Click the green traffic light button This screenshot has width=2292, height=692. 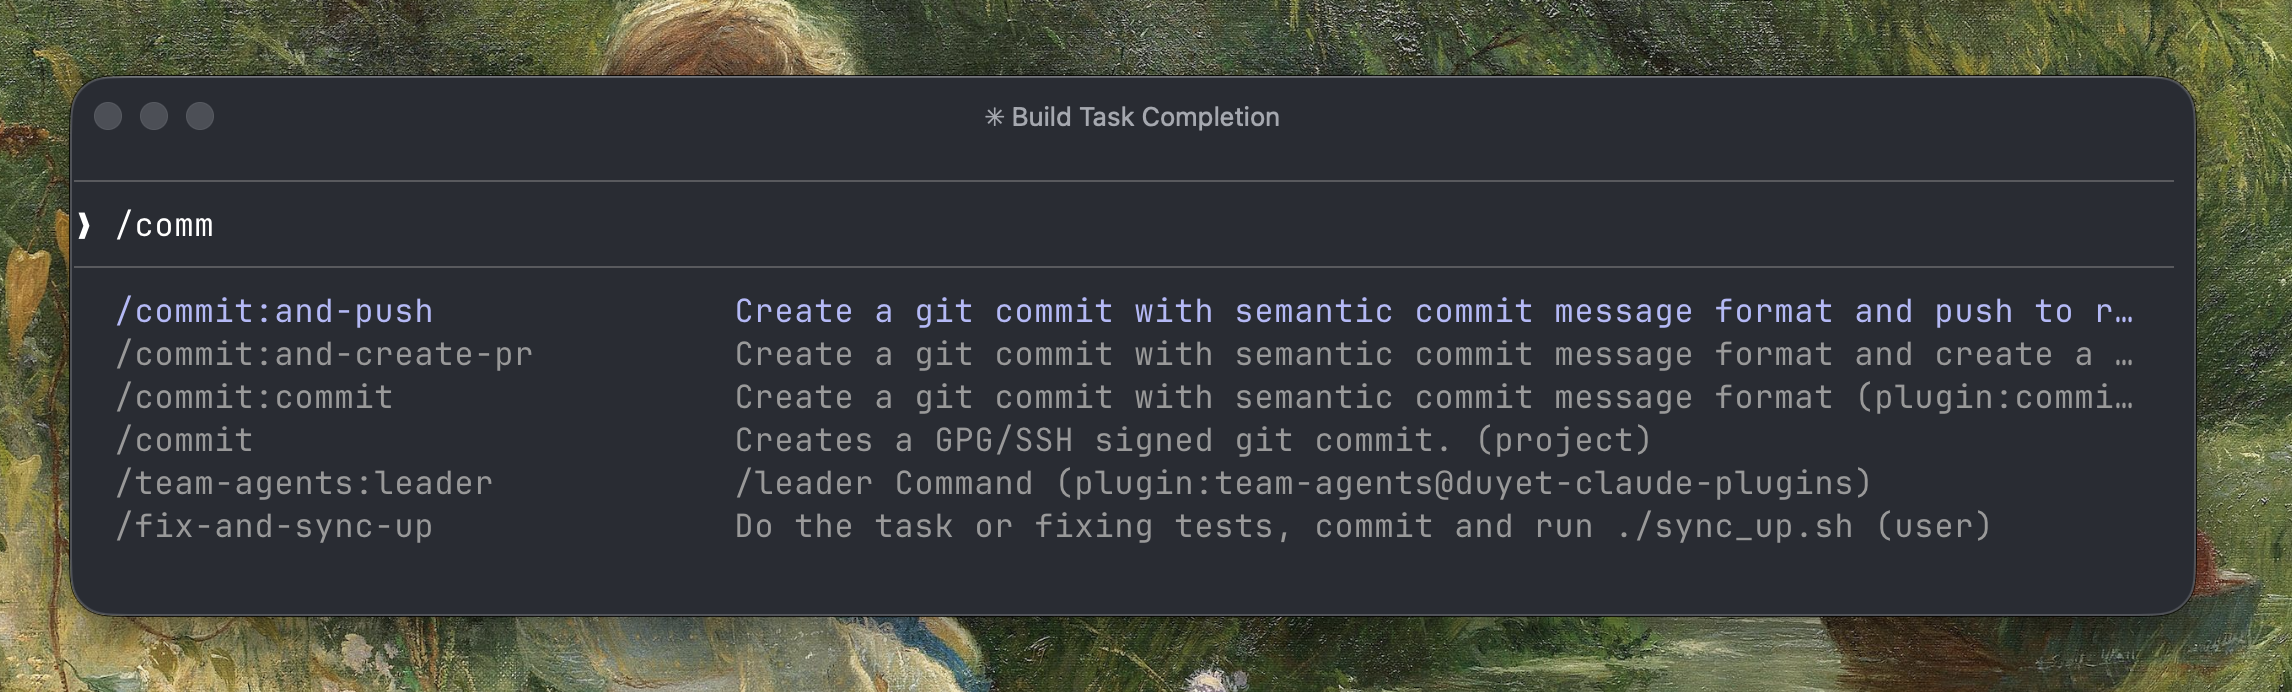[198, 116]
